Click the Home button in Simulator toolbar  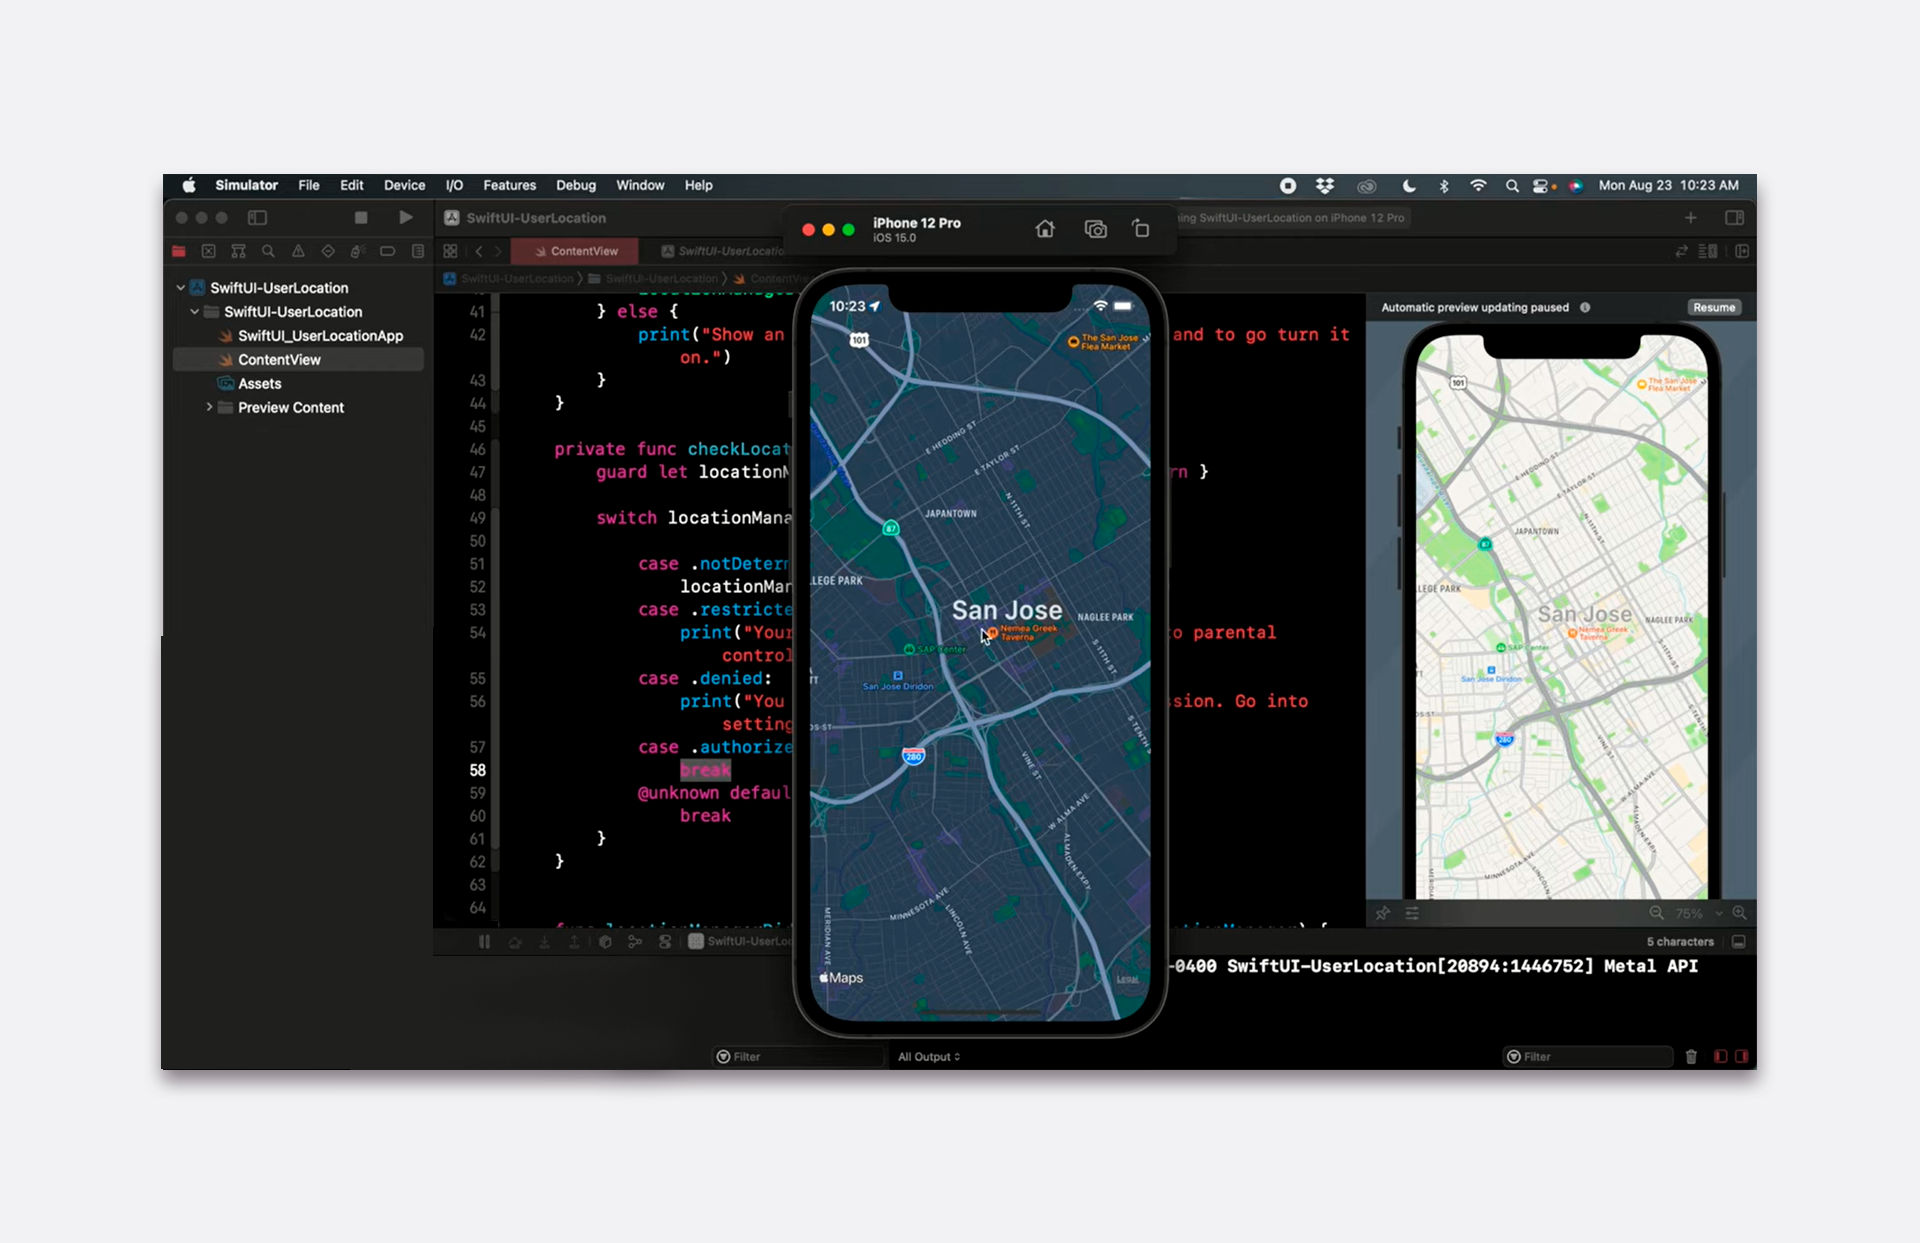click(1045, 229)
